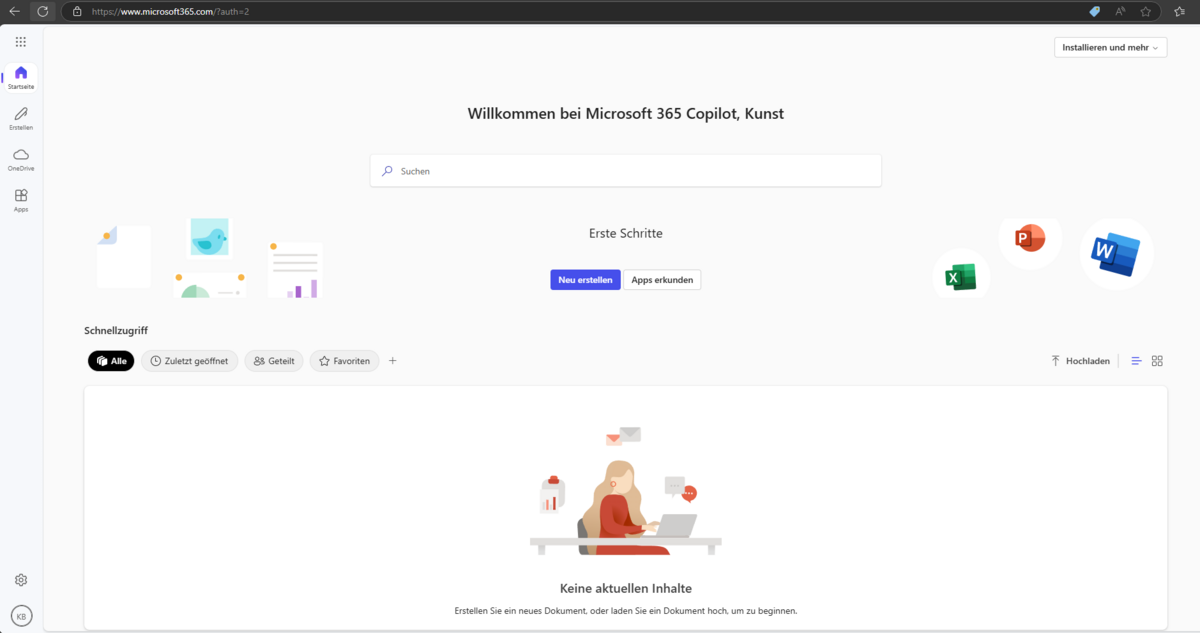Click the Neu erstellen button
Image resolution: width=1200 pixels, height=633 pixels.
coord(585,280)
